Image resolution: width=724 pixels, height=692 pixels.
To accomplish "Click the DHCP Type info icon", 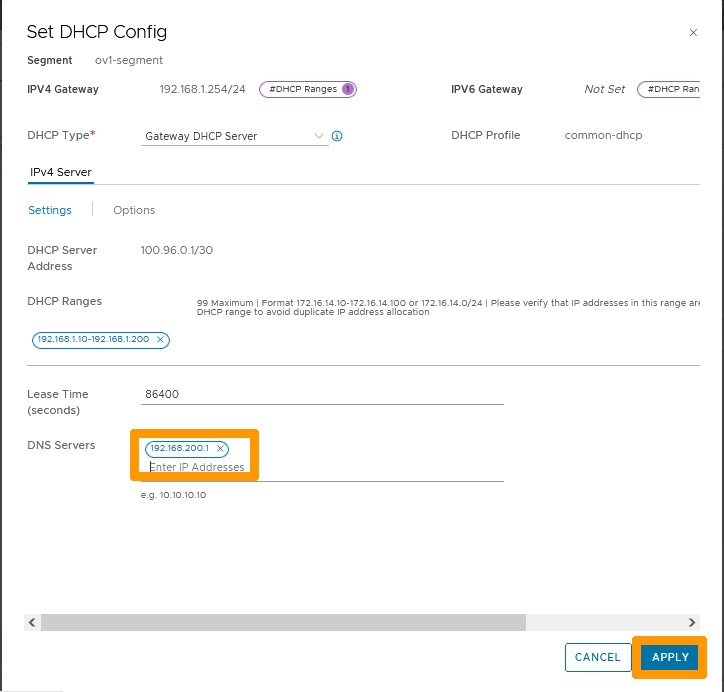I will tap(337, 136).
